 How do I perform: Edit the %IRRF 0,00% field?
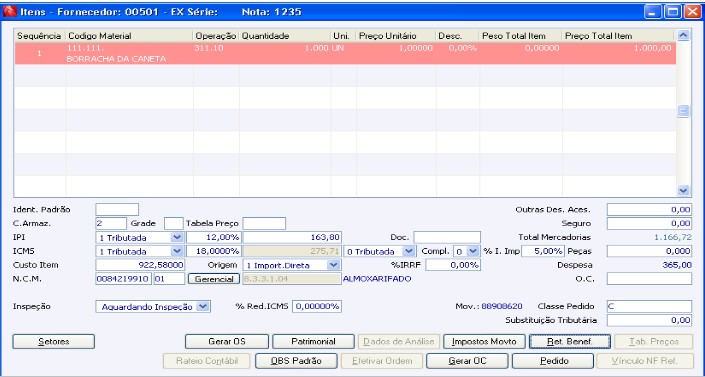coord(453,265)
